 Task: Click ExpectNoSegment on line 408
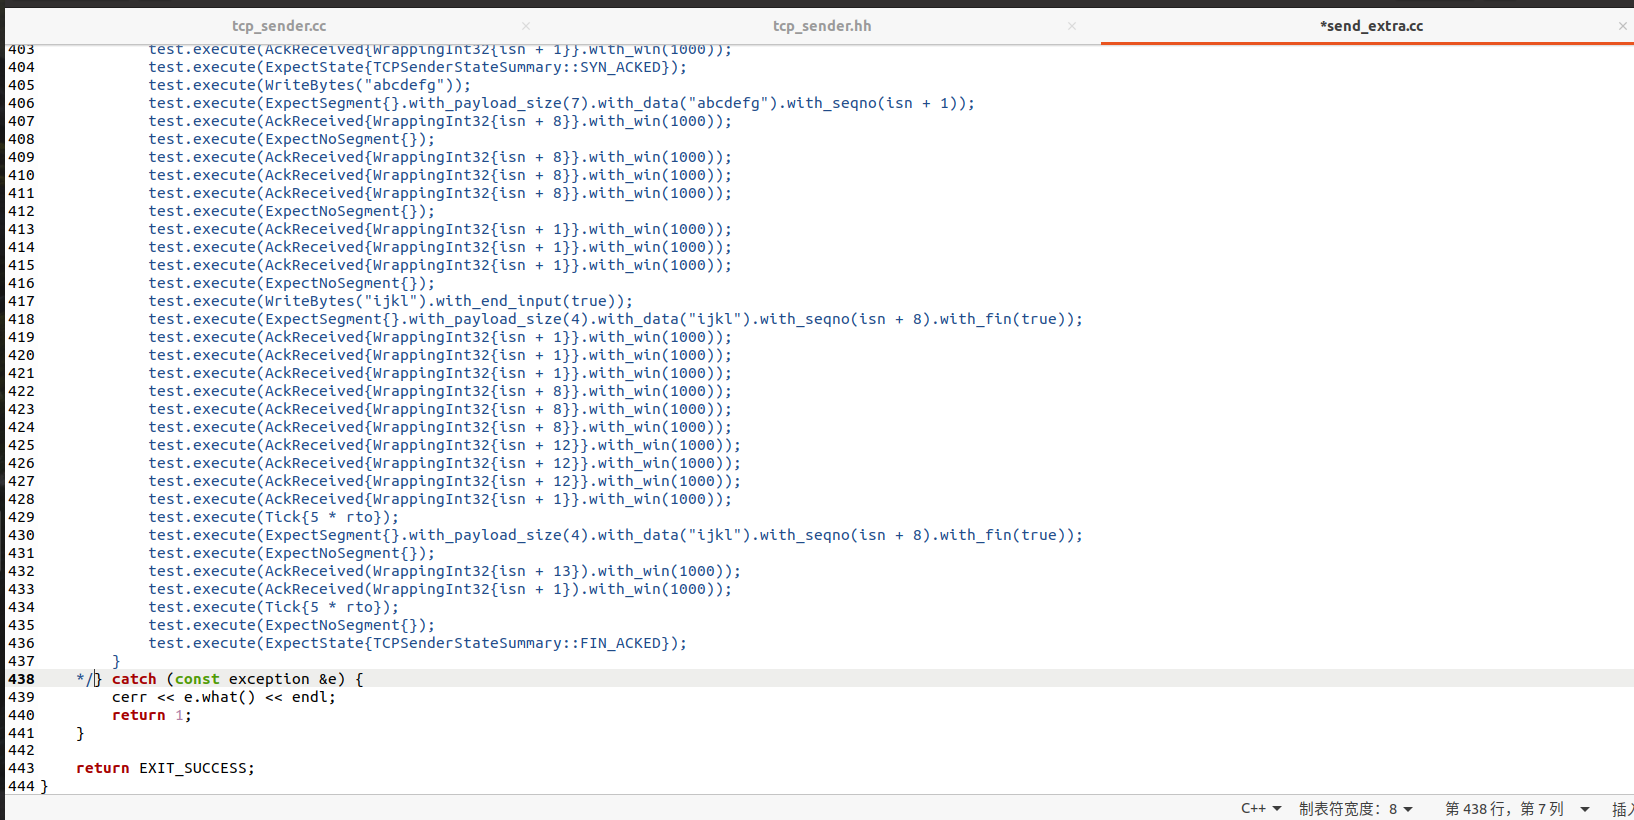(291, 139)
